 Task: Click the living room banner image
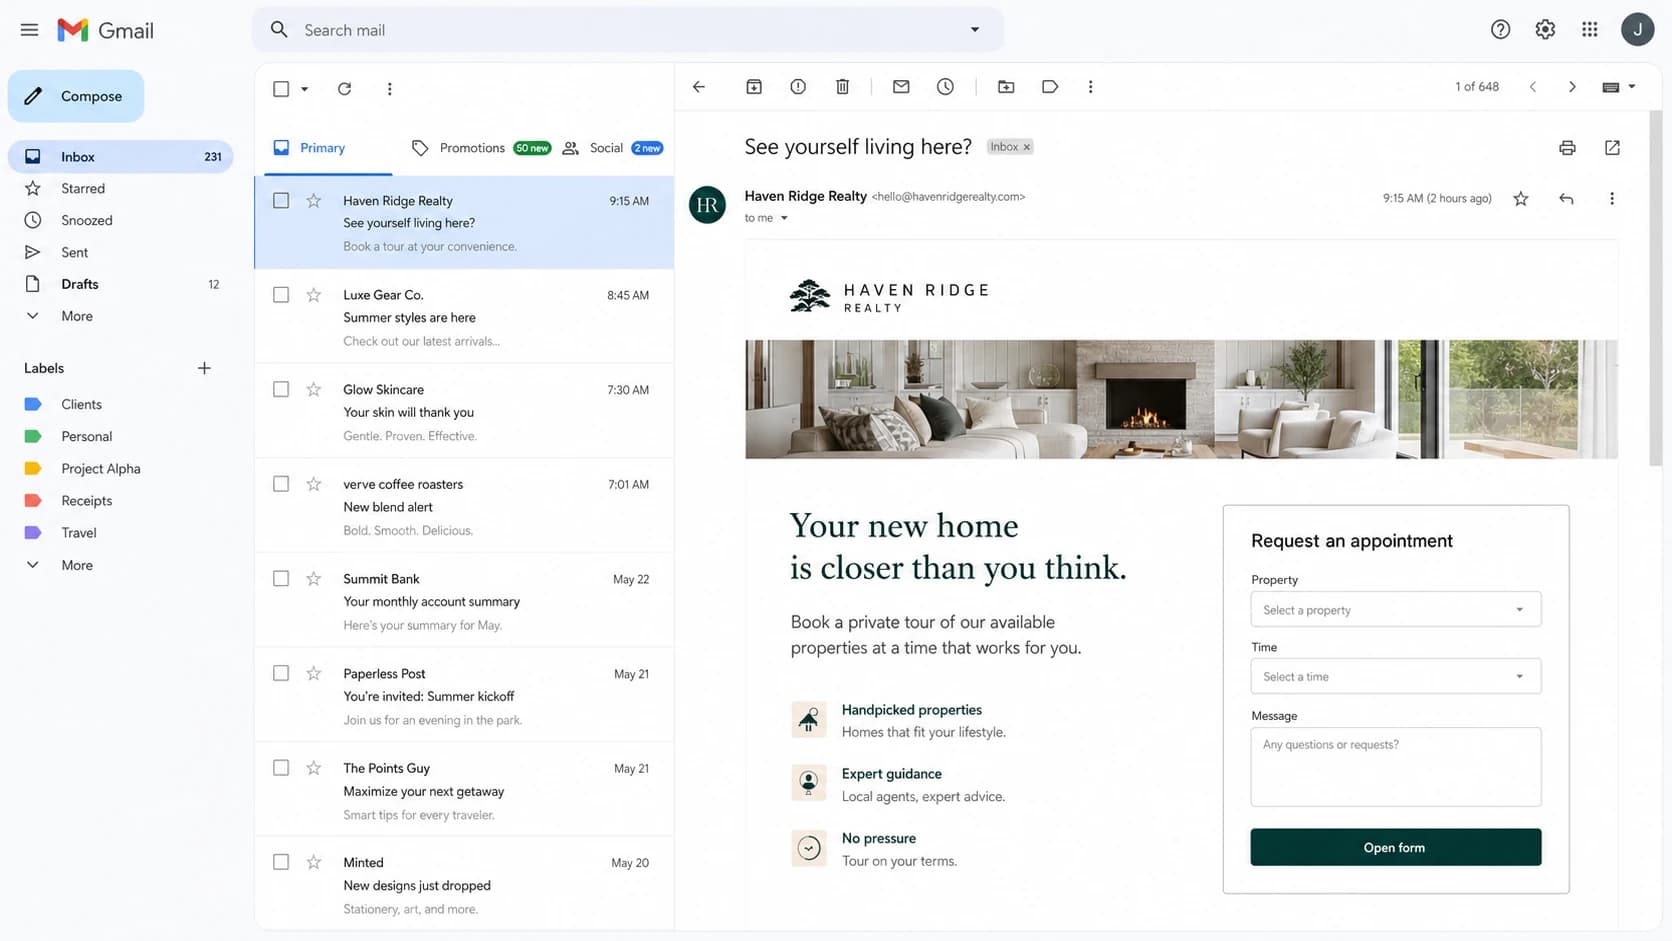pos(1181,399)
